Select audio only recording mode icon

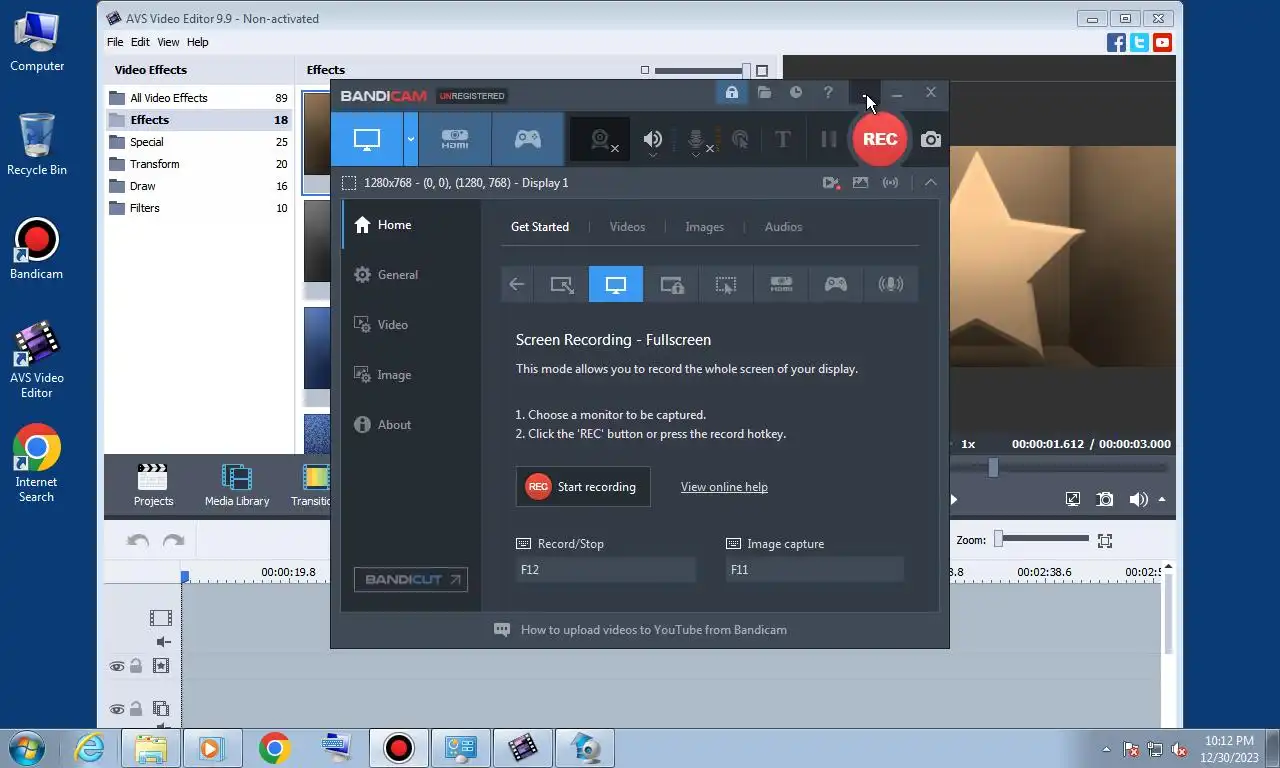890,284
